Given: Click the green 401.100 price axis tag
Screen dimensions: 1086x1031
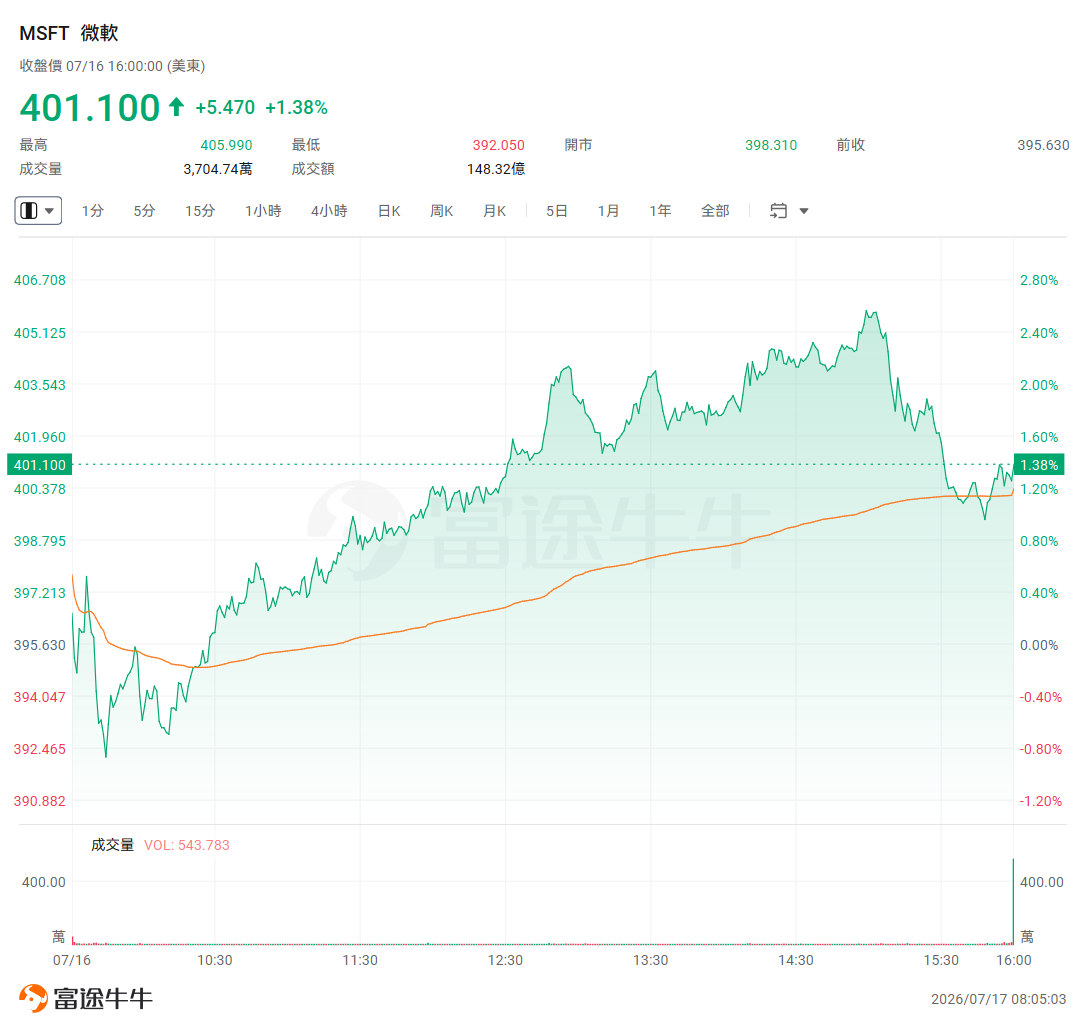Looking at the screenshot, I should (39, 465).
